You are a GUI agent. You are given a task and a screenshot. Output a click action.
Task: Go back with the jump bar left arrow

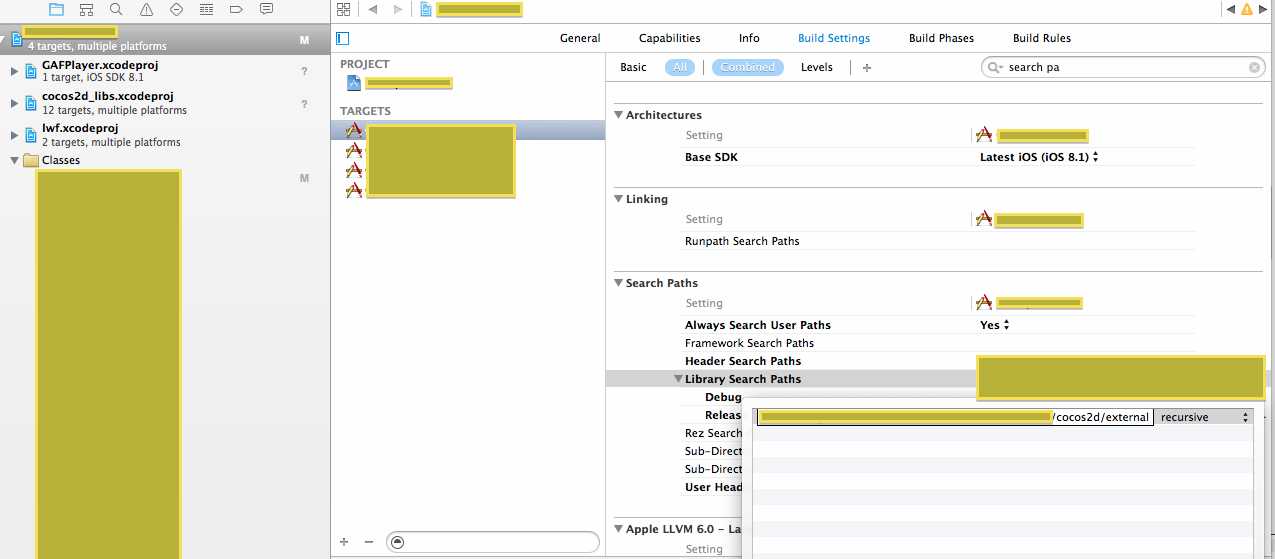373,9
